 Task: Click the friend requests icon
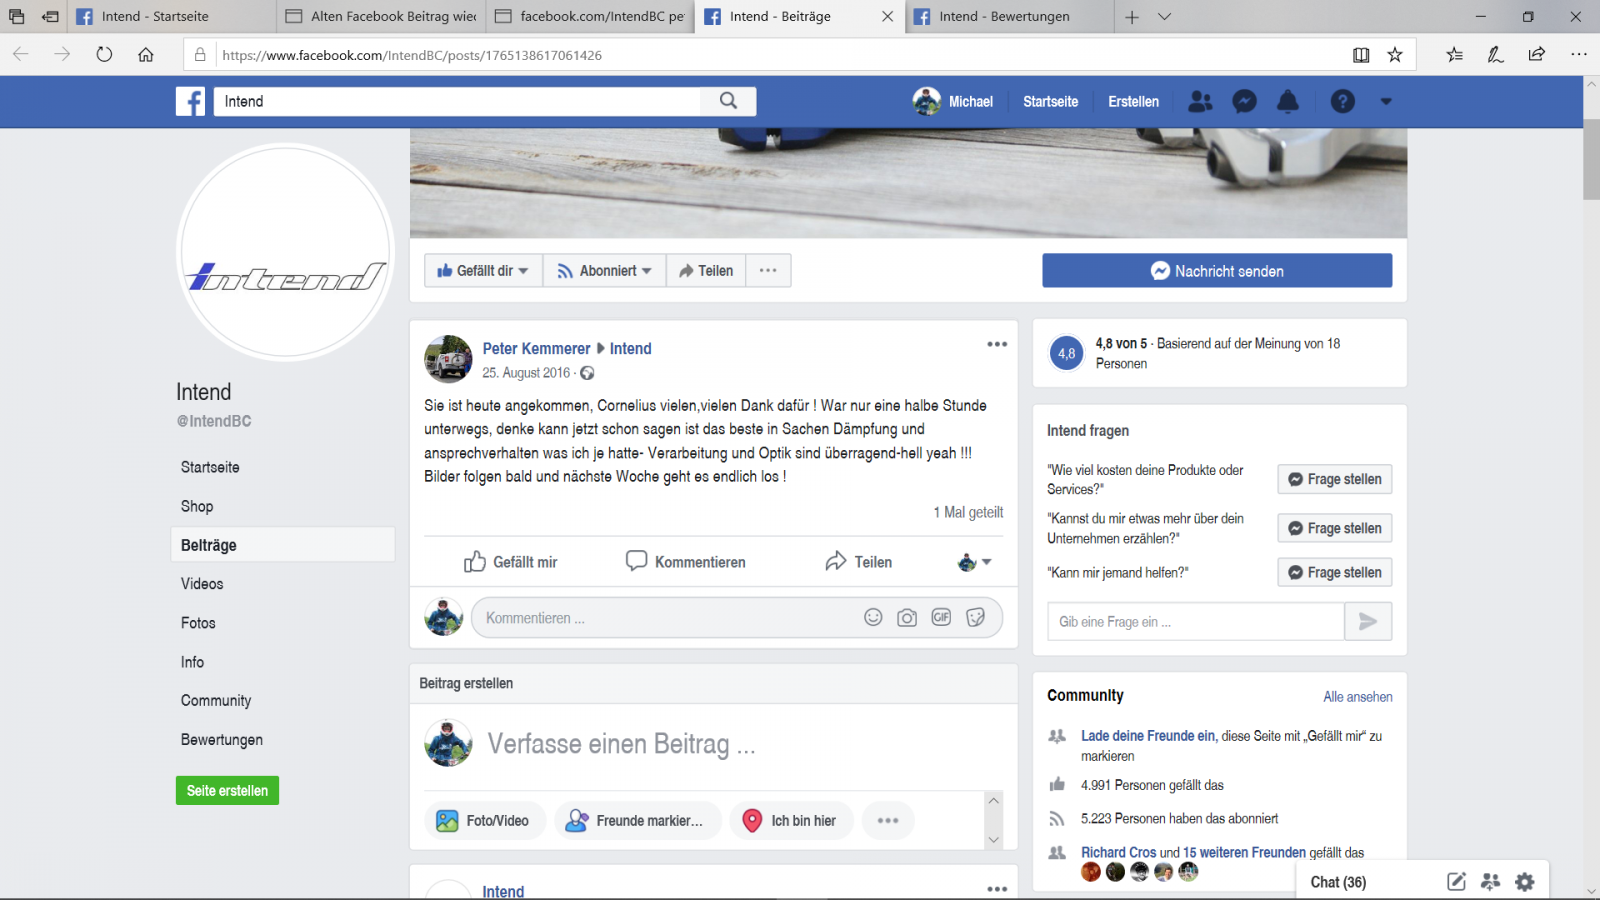(1200, 101)
